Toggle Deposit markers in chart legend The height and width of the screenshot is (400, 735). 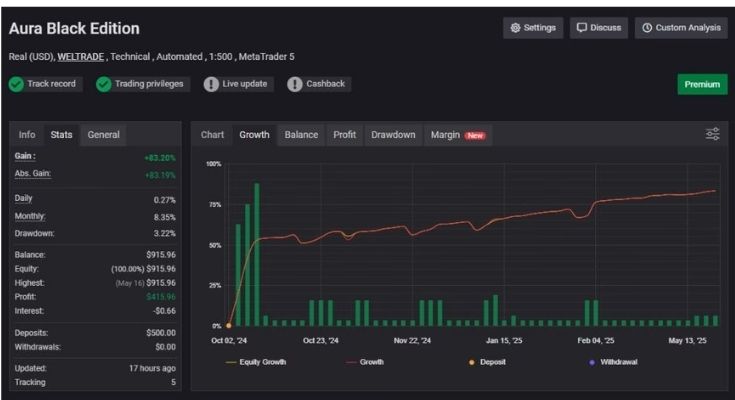pyautogui.click(x=487, y=362)
